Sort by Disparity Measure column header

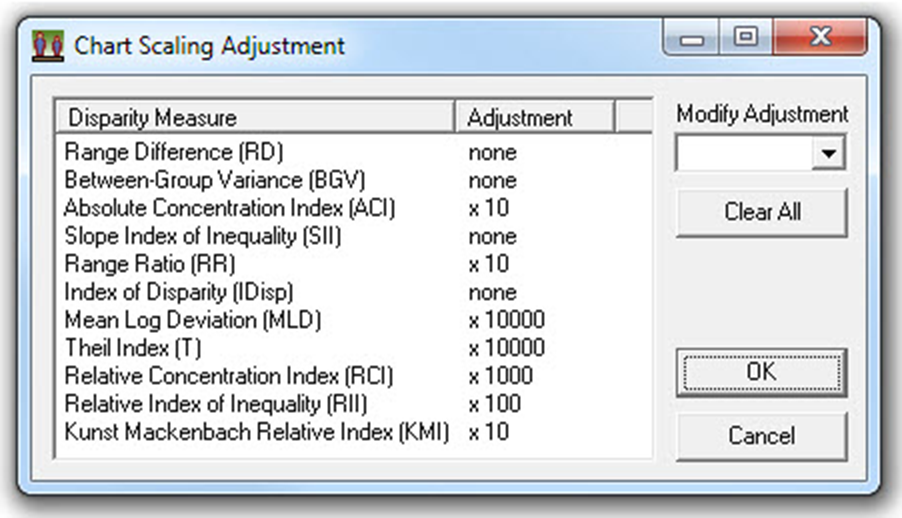click(x=254, y=117)
